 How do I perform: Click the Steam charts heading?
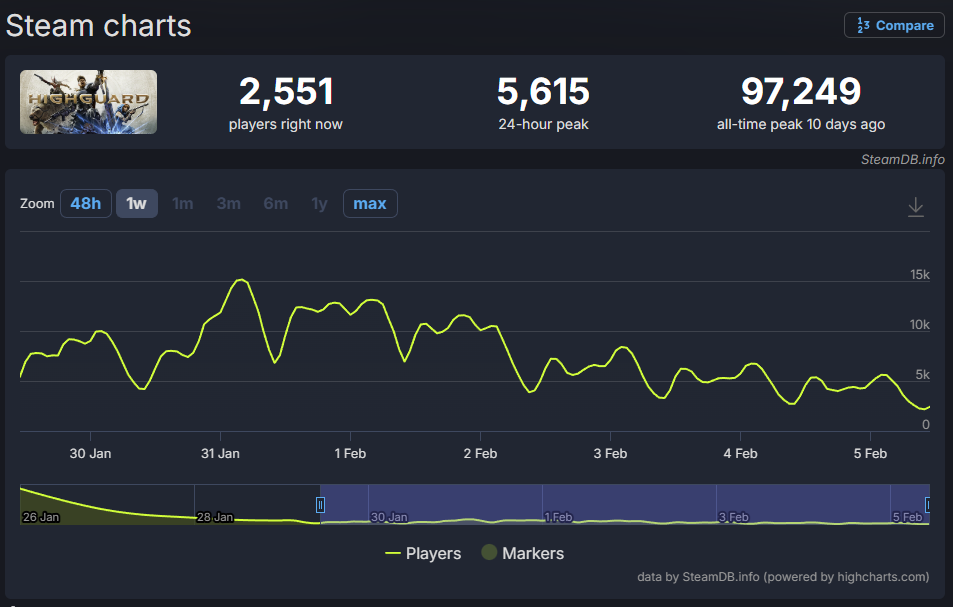(x=98, y=26)
